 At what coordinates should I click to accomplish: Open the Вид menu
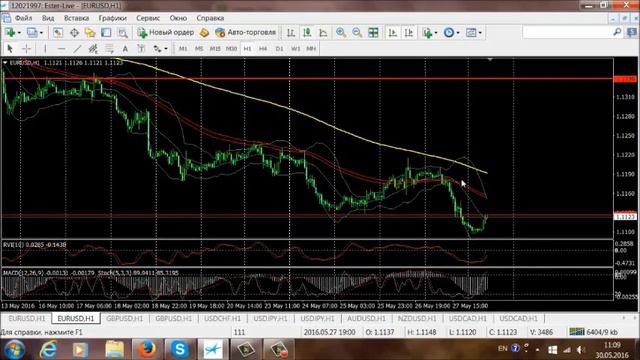pos(48,18)
